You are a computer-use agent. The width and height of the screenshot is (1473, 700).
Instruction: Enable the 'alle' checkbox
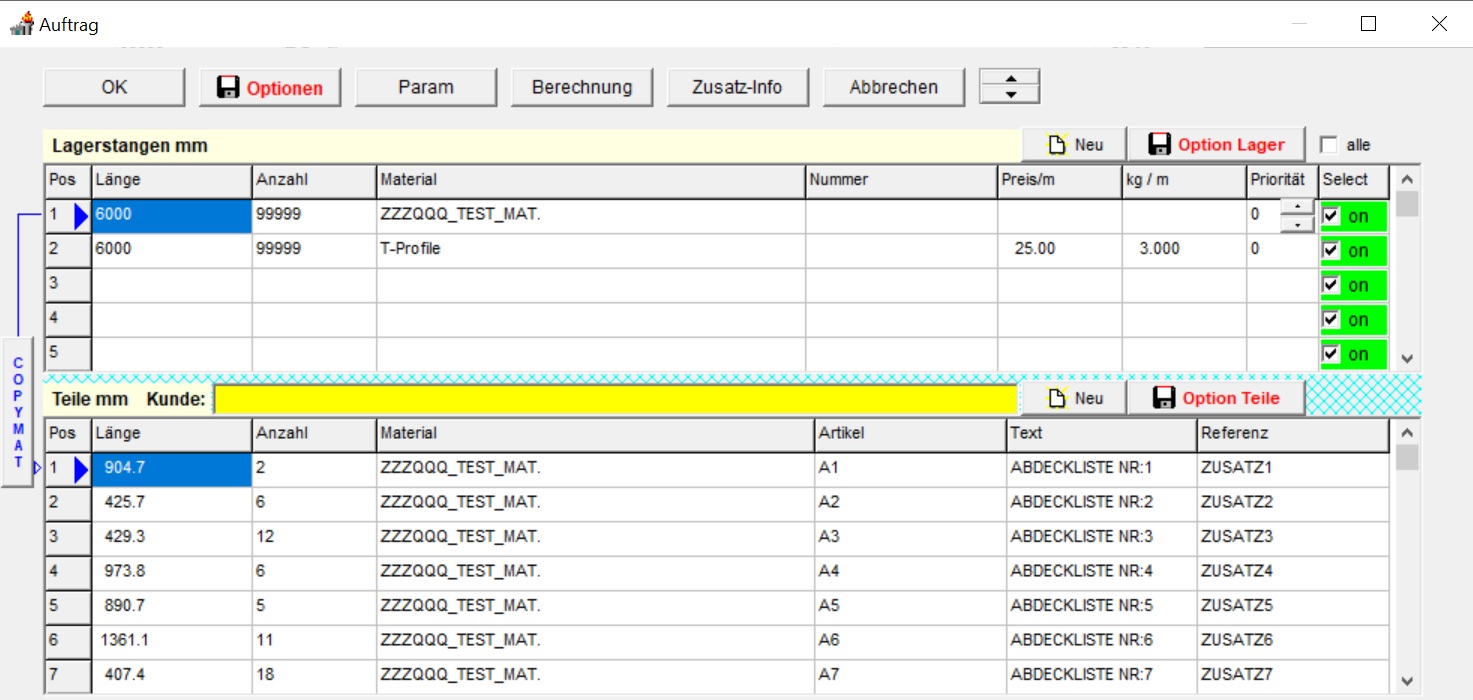(1329, 145)
